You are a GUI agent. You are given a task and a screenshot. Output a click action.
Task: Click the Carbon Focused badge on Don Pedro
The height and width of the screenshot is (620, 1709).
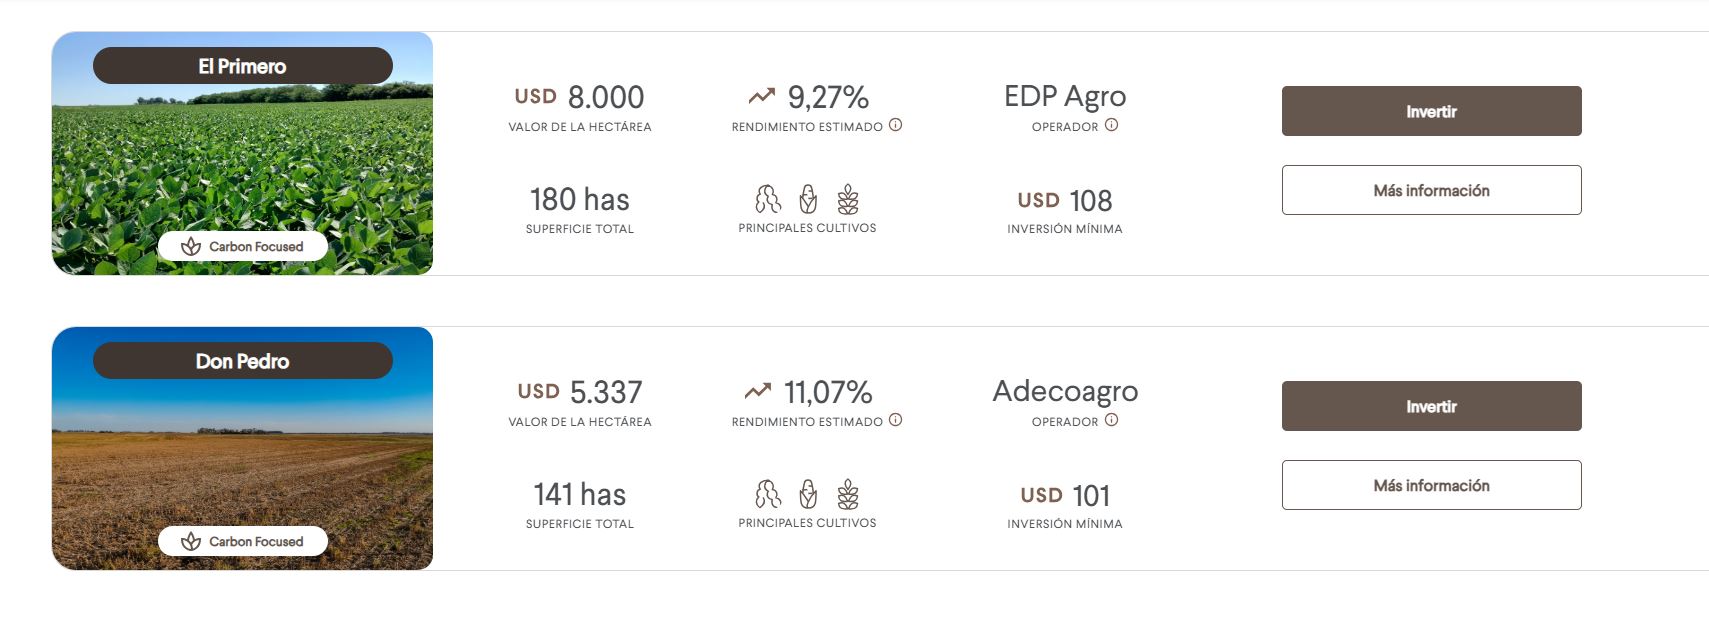click(x=243, y=541)
